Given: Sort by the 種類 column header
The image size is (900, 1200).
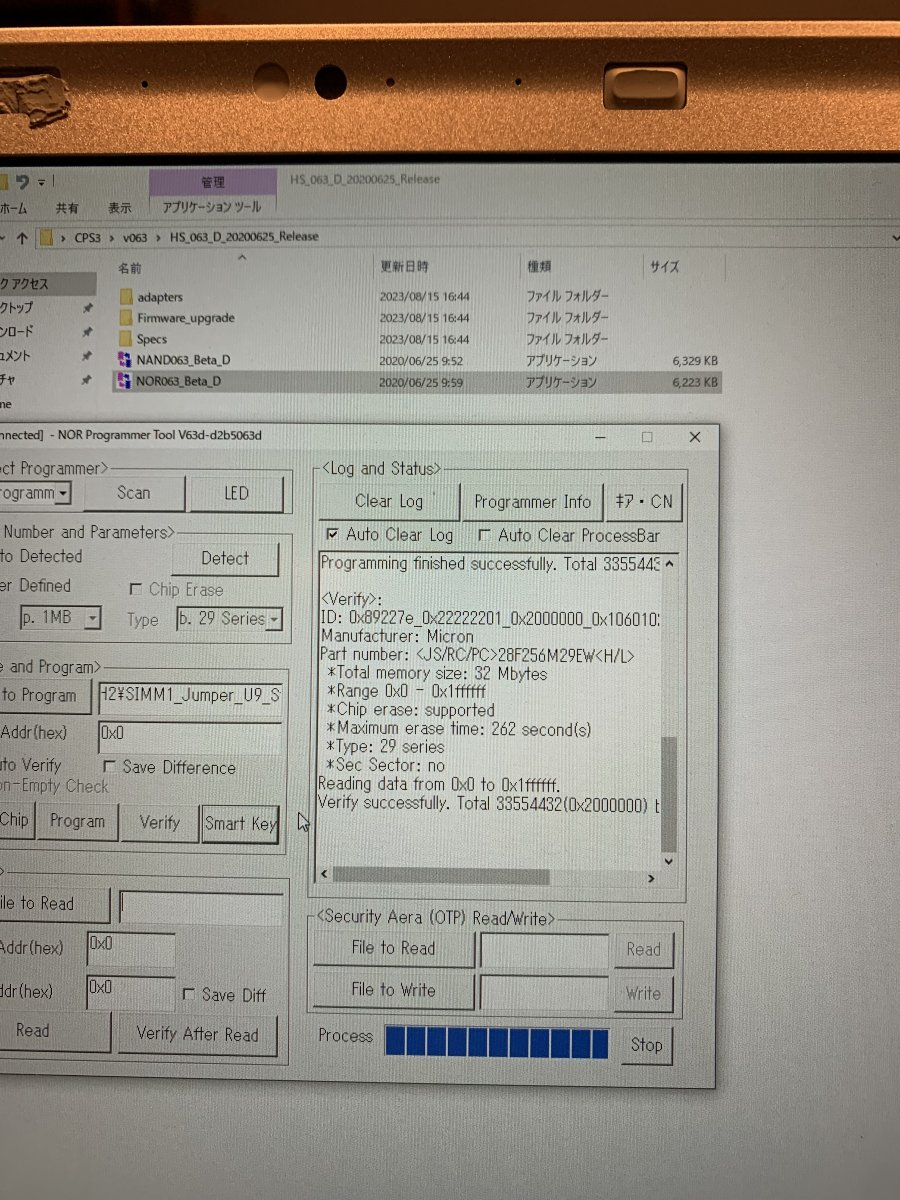Looking at the screenshot, I should (x=540, y=267).
